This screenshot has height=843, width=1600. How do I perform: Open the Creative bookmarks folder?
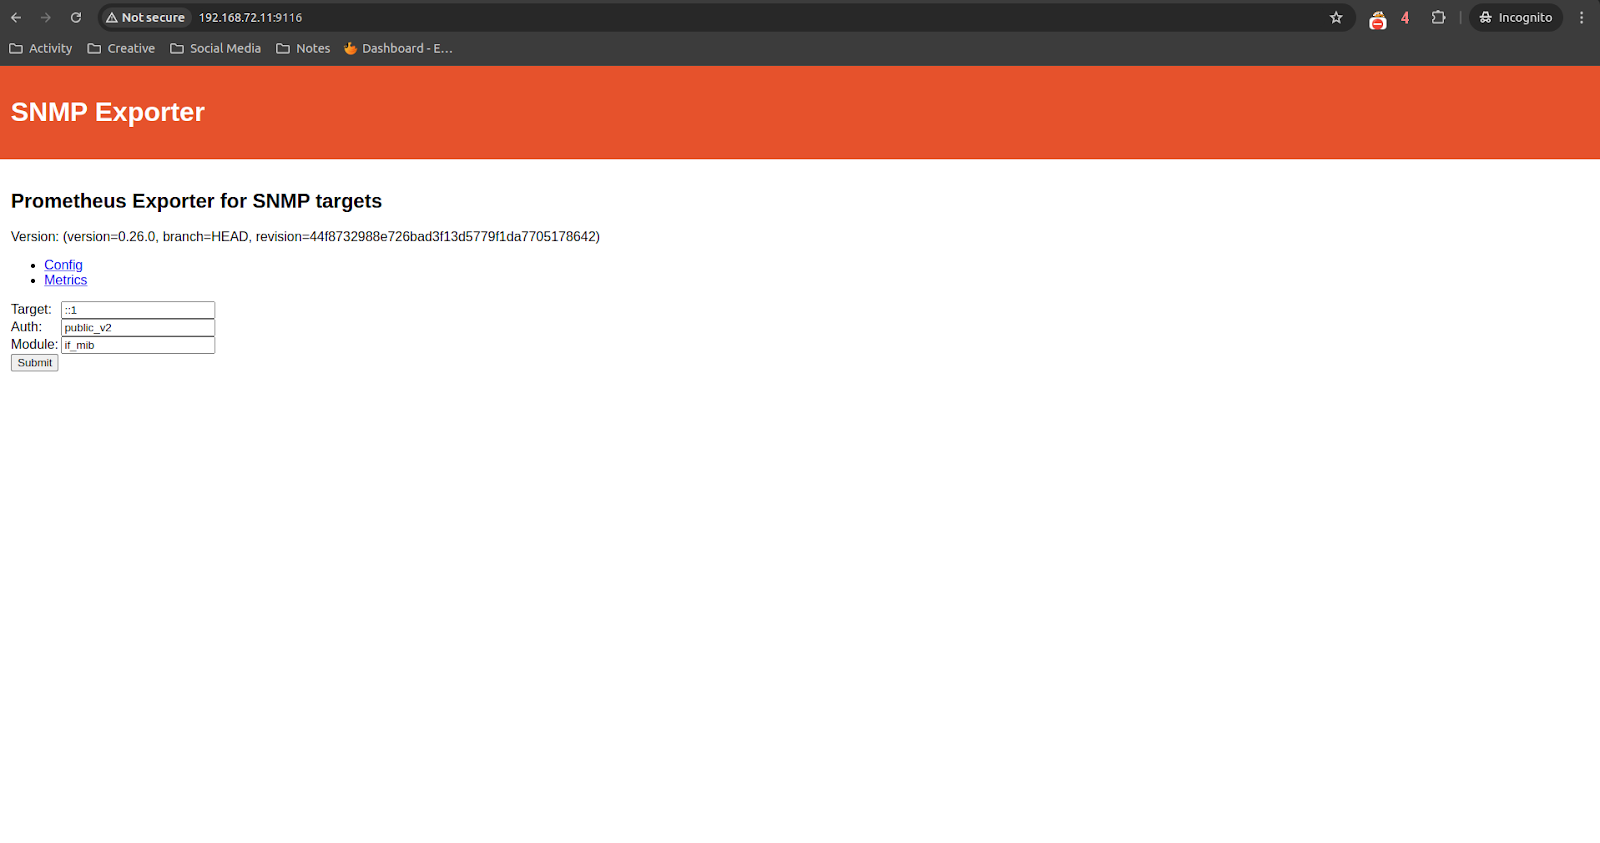pos(121,48)
